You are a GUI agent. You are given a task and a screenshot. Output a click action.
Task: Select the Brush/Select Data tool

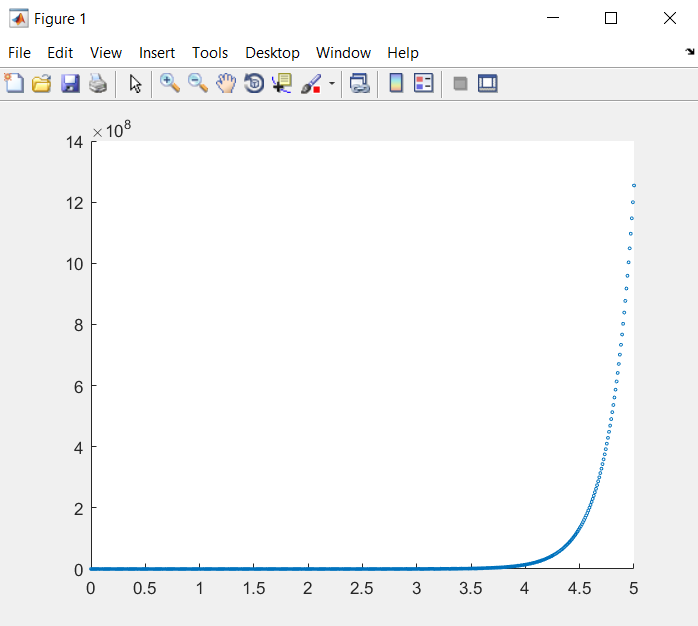(x=311, y=83)
